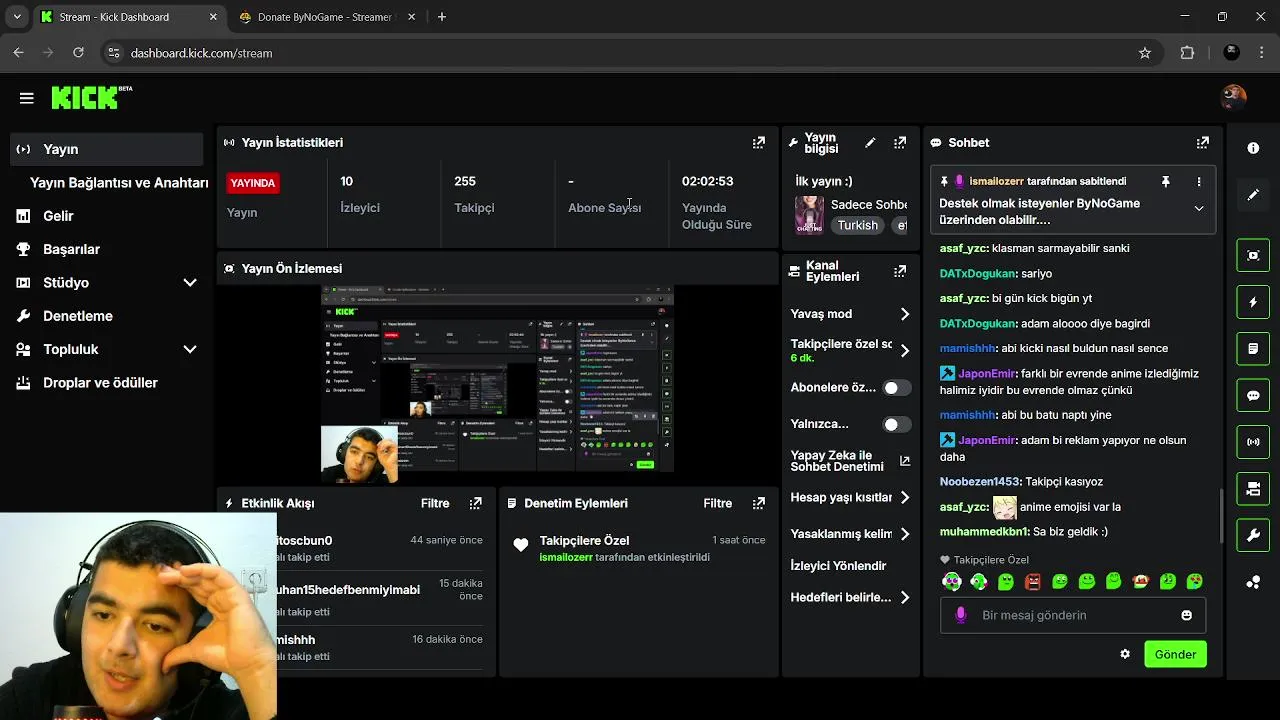This screenshot has width=1280, height=720.
Task: Insert the red angry emote in chat
Action: (x=1033, y=581)
